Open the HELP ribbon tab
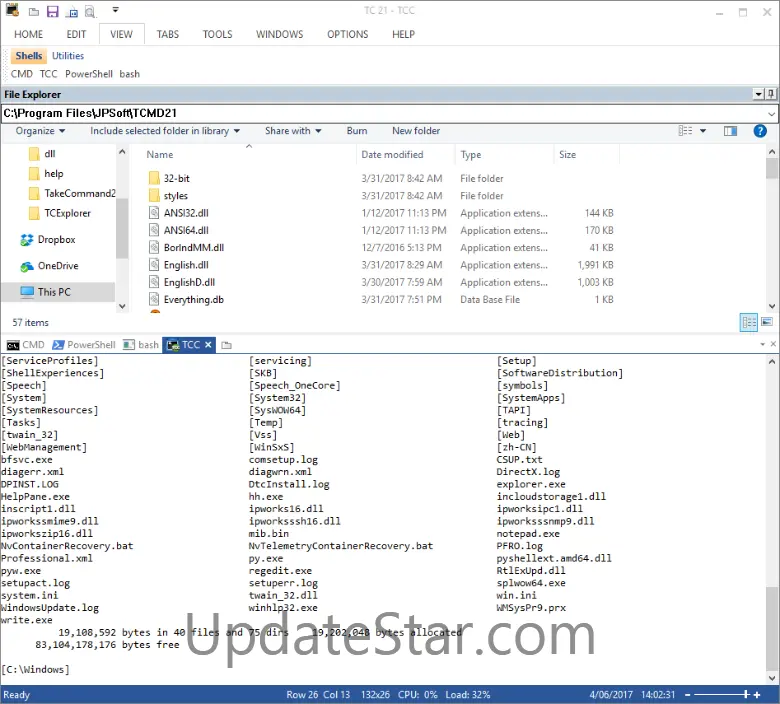The width and height of the screenshot is (780, 704). pyautogui.click(x=403, y=34)
